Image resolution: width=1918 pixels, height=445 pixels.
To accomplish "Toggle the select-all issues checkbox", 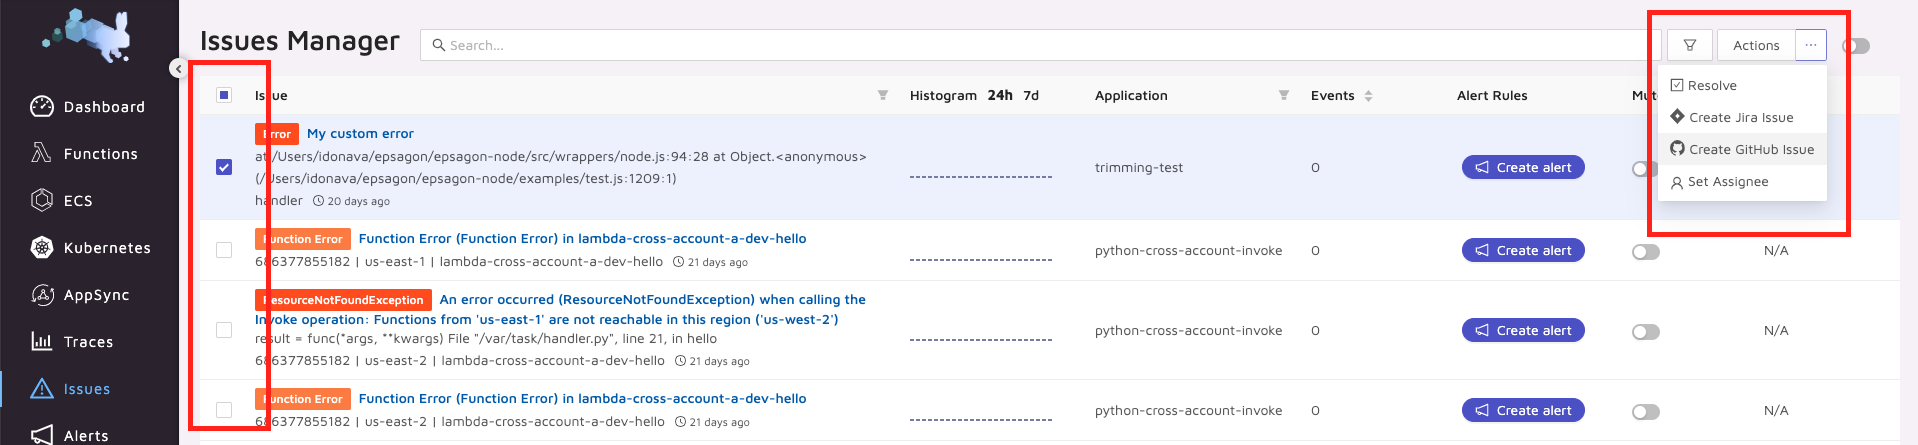I will 224,95.
